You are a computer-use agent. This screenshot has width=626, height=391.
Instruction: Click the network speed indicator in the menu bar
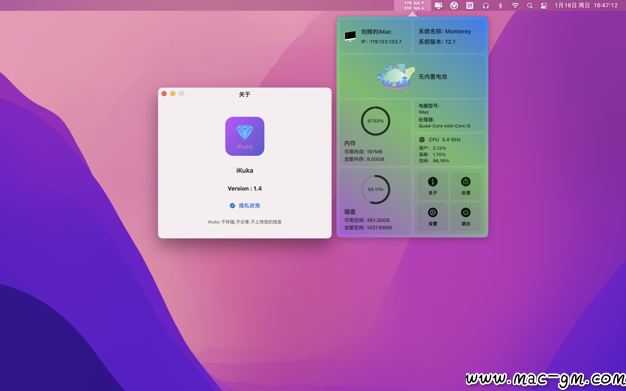413,5
